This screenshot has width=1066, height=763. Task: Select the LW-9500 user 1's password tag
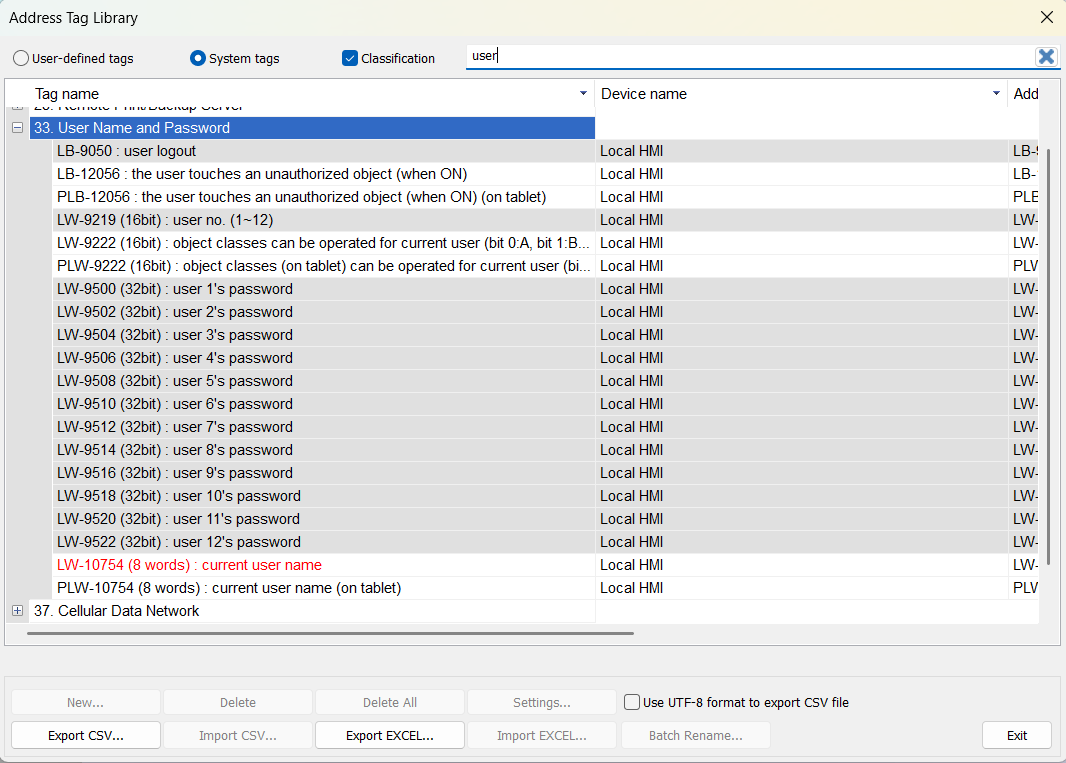175,289
